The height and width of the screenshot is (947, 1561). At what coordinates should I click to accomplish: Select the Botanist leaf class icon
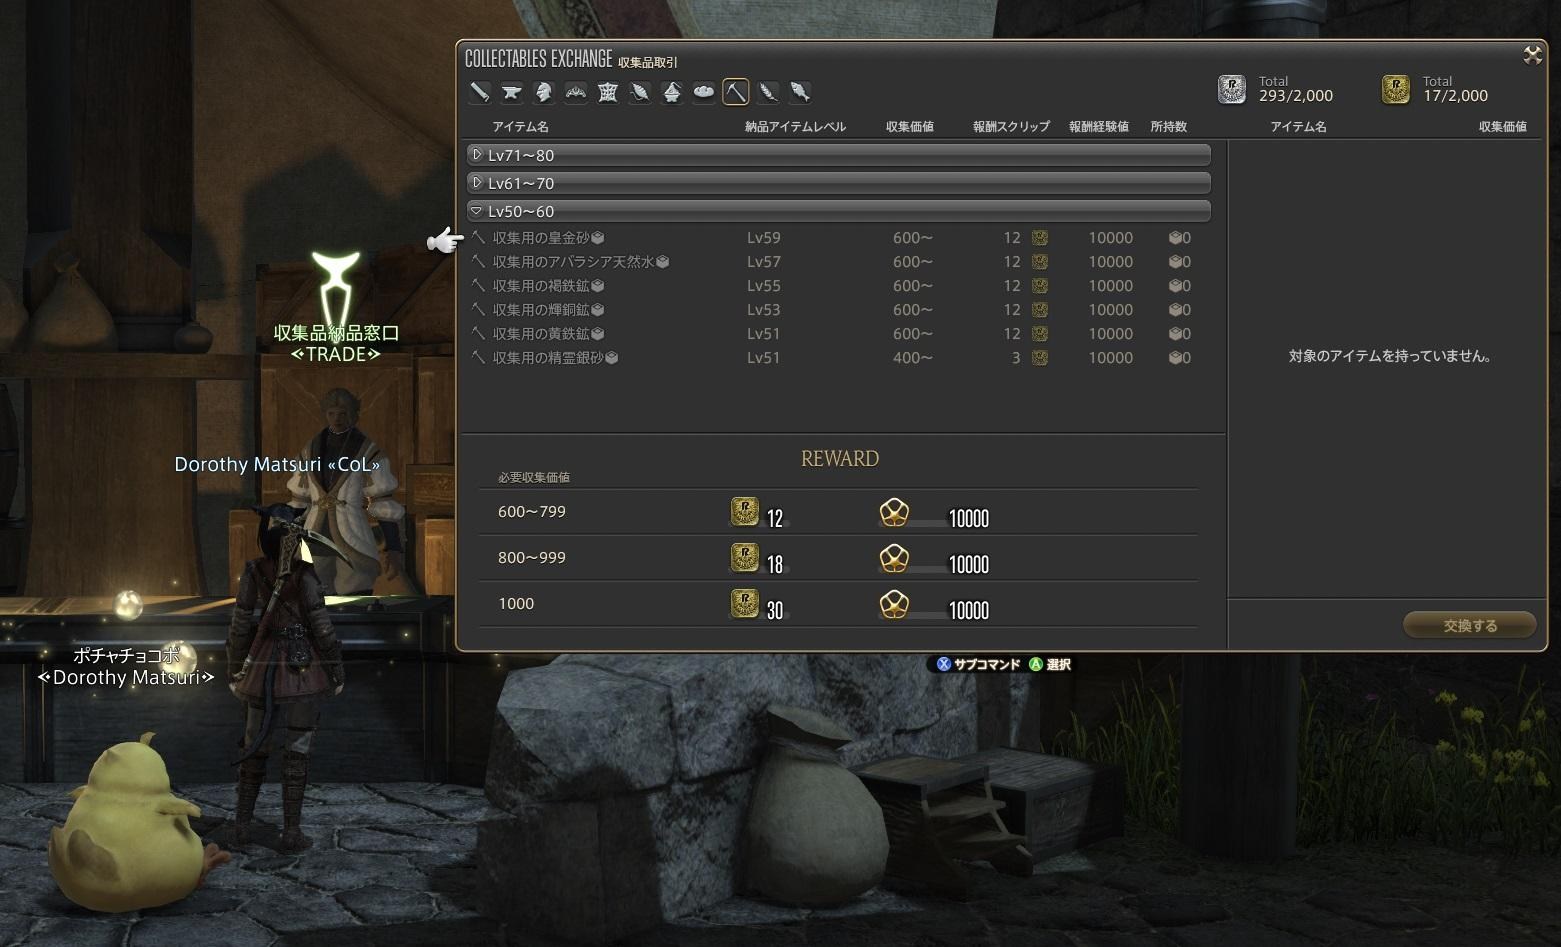pos(768,92)
